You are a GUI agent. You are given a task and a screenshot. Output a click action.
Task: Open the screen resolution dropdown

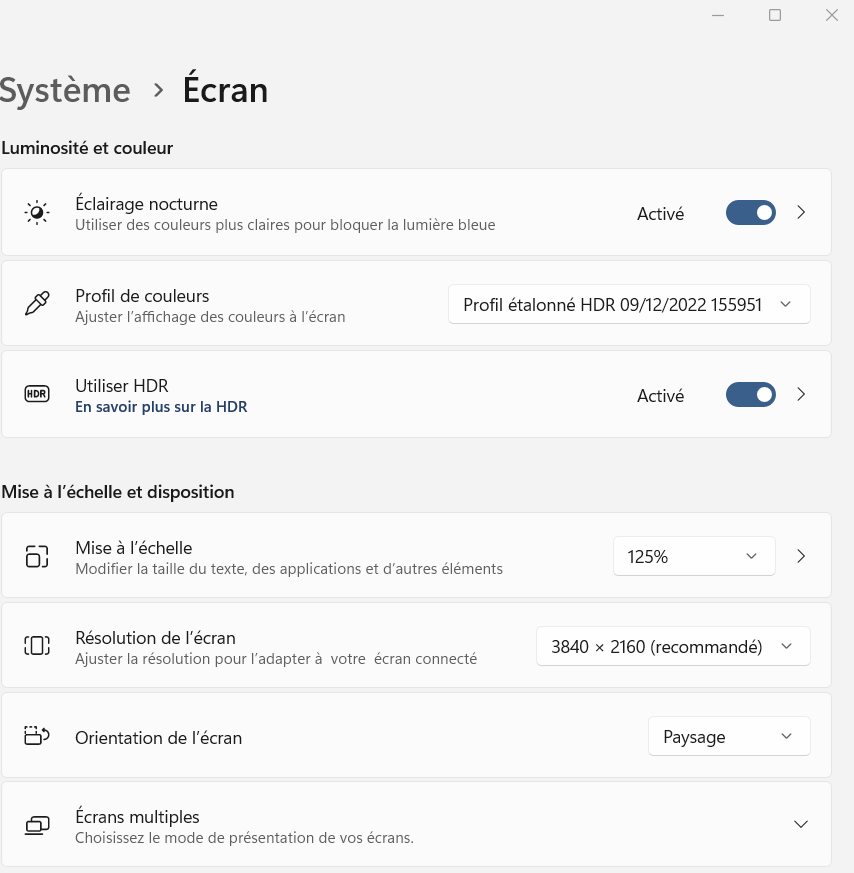(673, 646)
